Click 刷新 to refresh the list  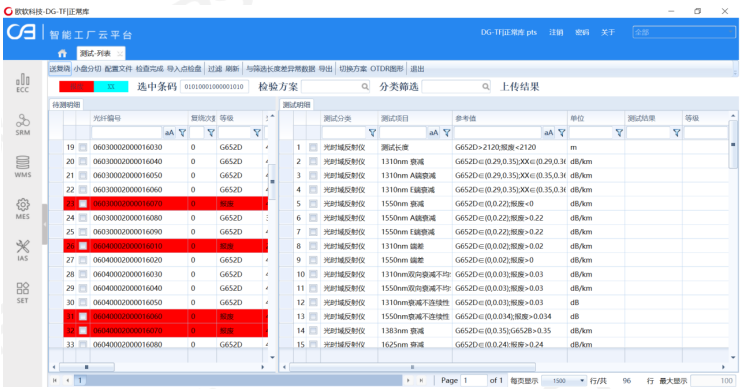coord(232,69)
